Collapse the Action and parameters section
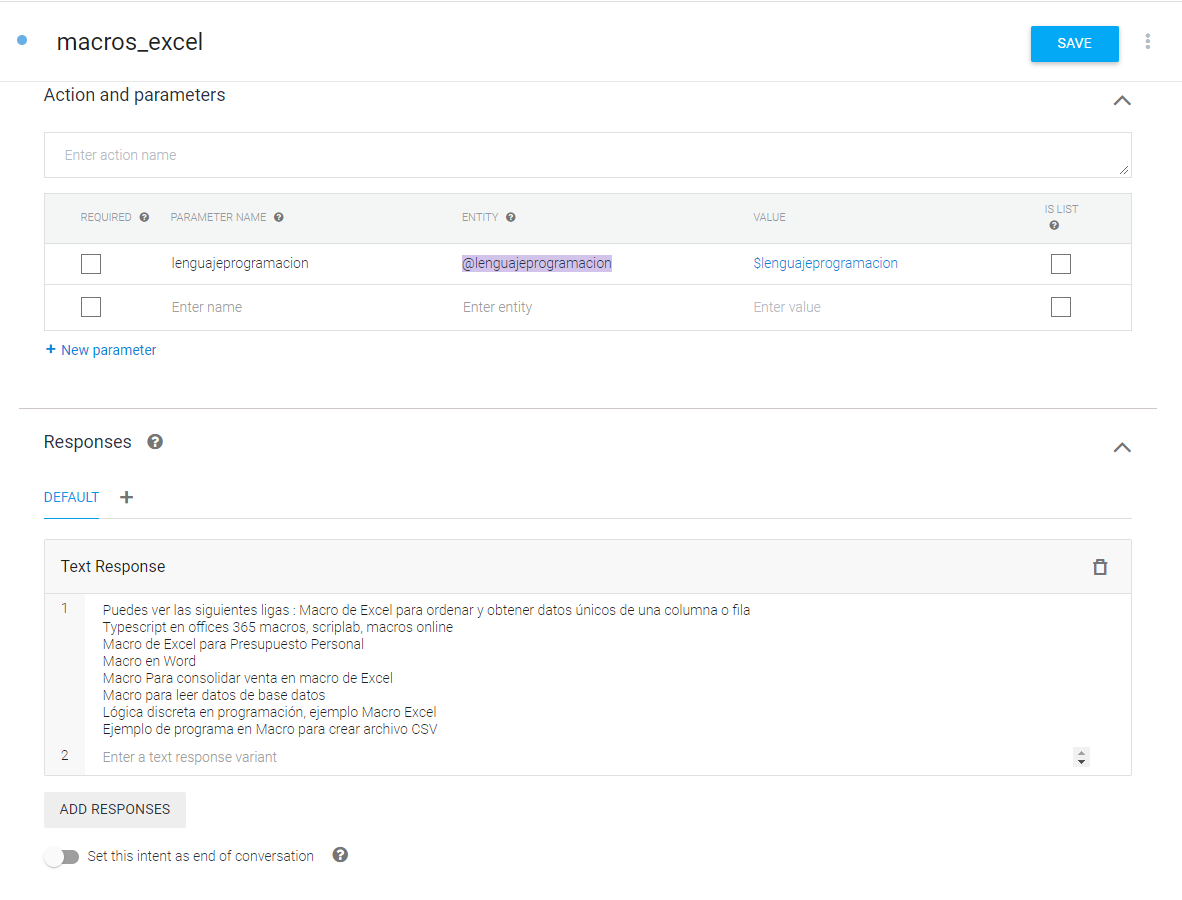This screenshot has height=900, width=1182. 1122,100
